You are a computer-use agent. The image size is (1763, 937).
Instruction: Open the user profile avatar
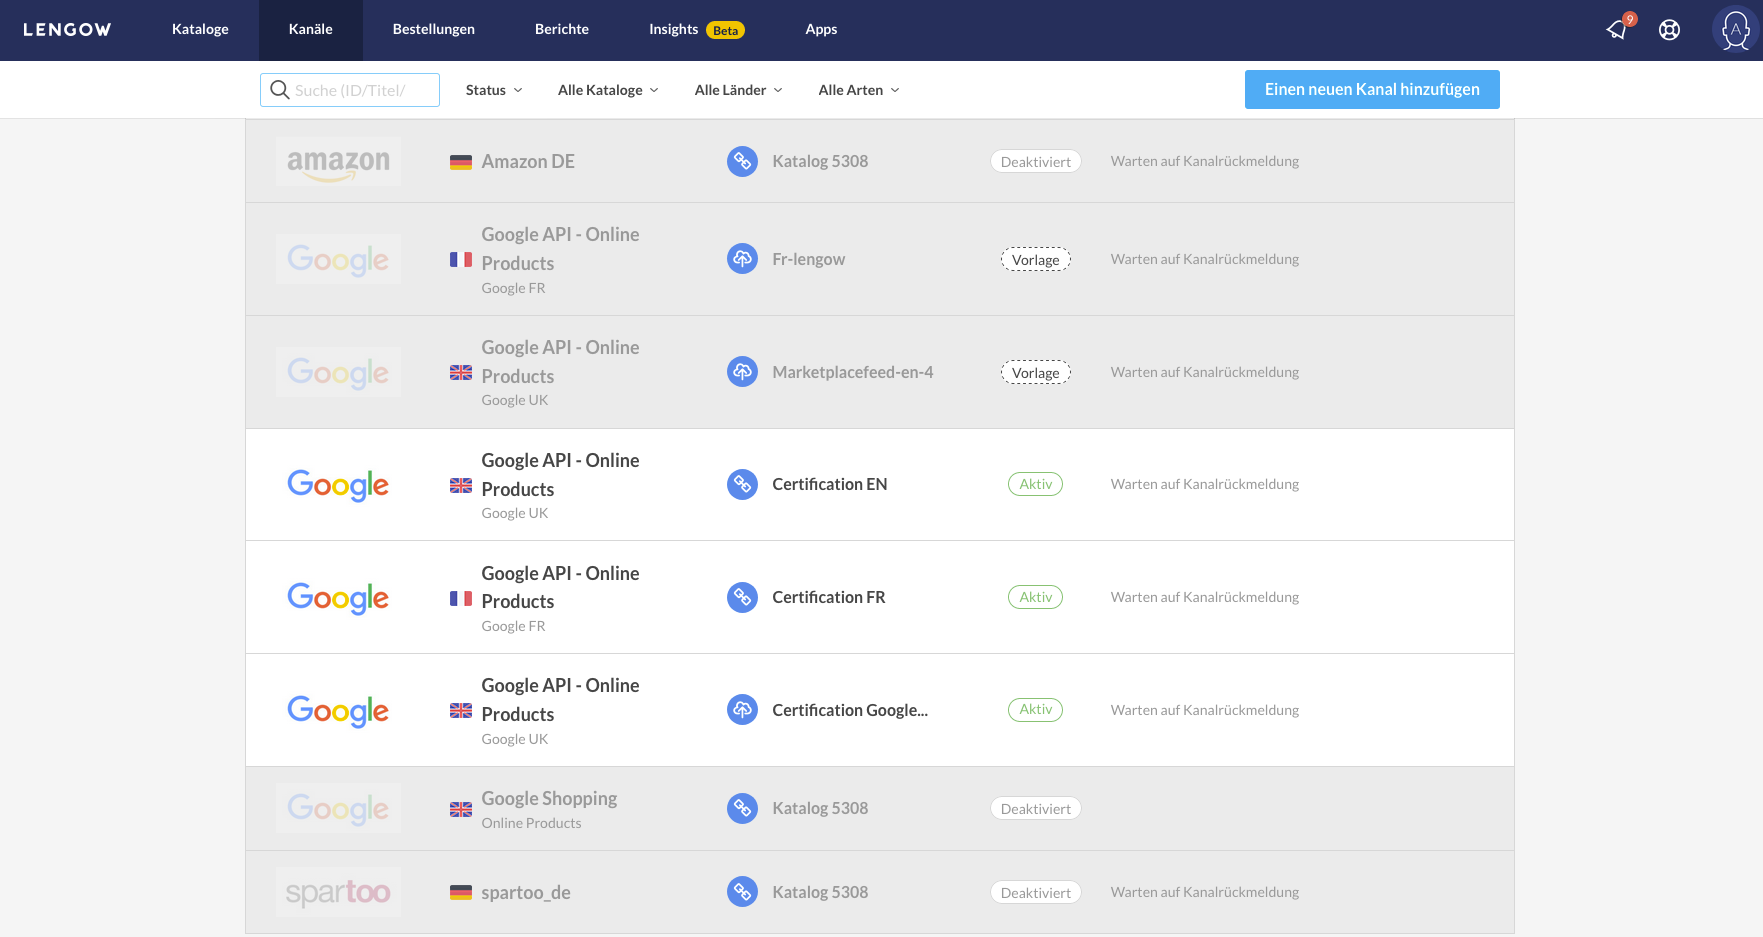coord(1736,30)
